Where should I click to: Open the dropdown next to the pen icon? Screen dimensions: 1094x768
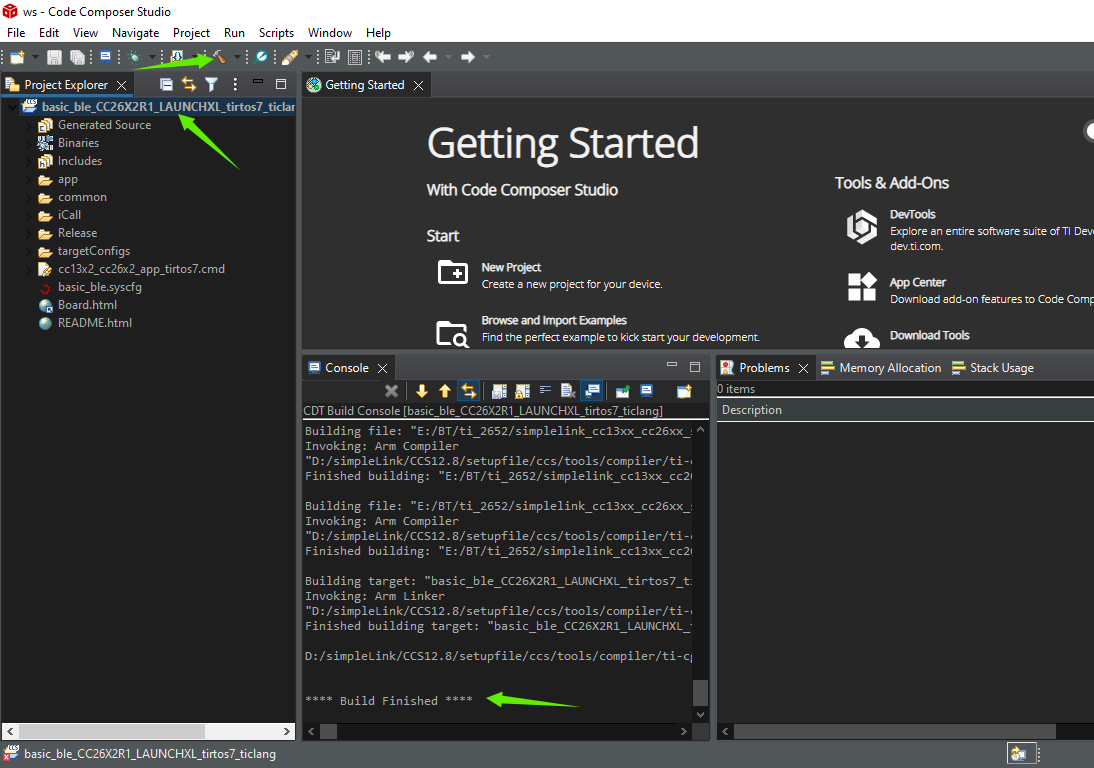point(308,57)
